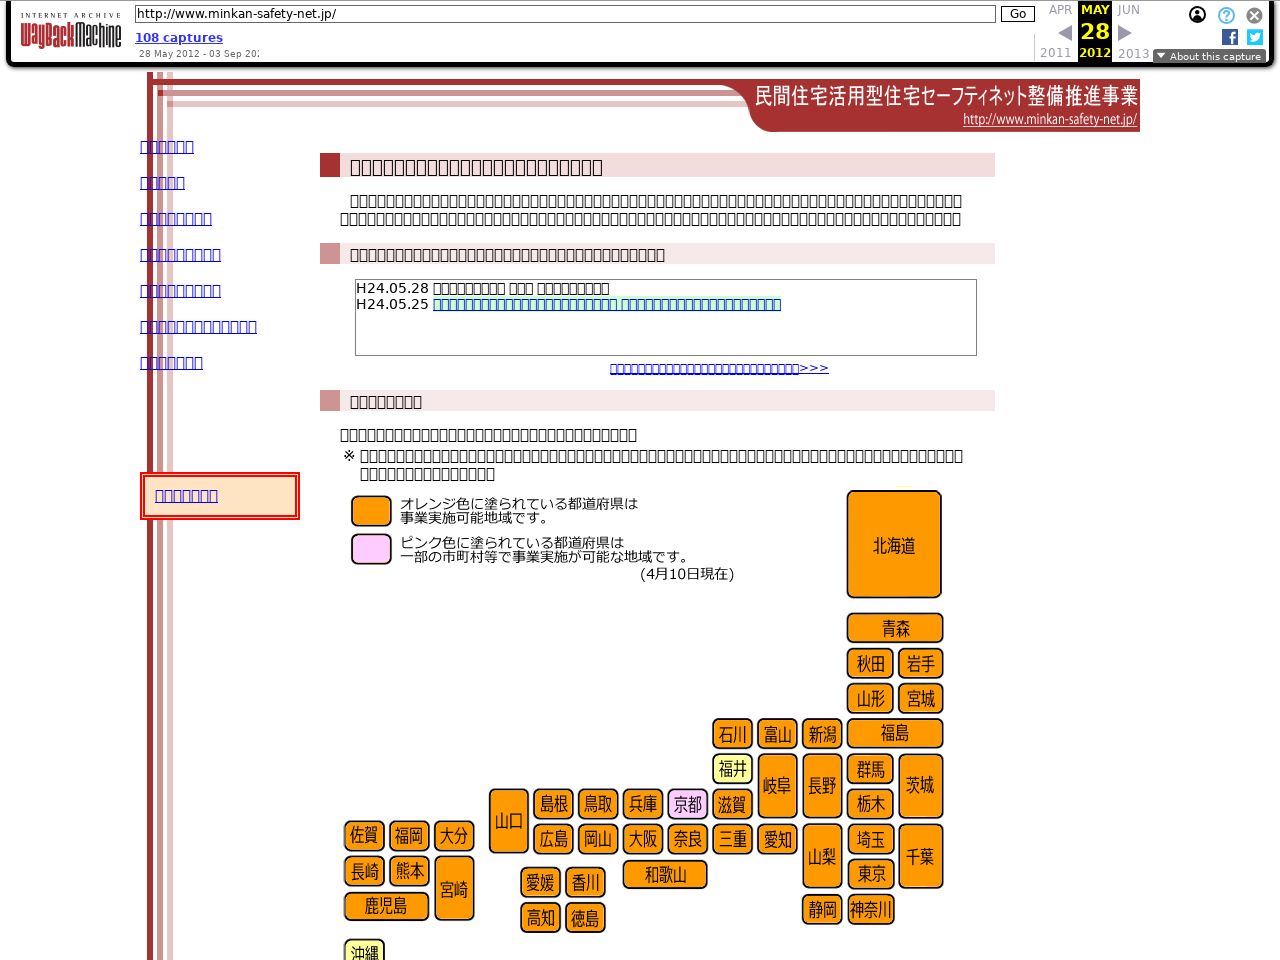This screenshot has height=960, width=1280.
Task: Go to previous capture arrow
Action: (x=1065, y=33)
